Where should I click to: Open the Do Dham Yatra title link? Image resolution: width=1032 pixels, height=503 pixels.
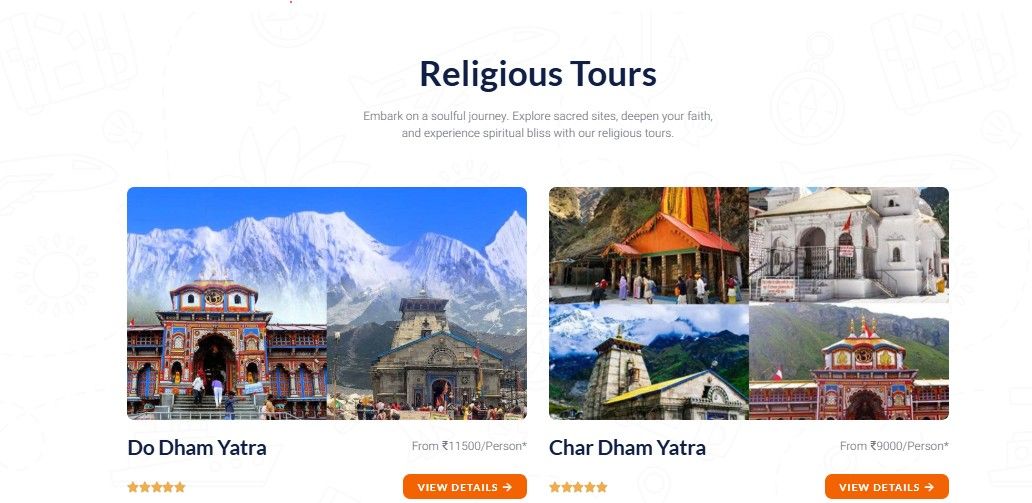(197, 448)
